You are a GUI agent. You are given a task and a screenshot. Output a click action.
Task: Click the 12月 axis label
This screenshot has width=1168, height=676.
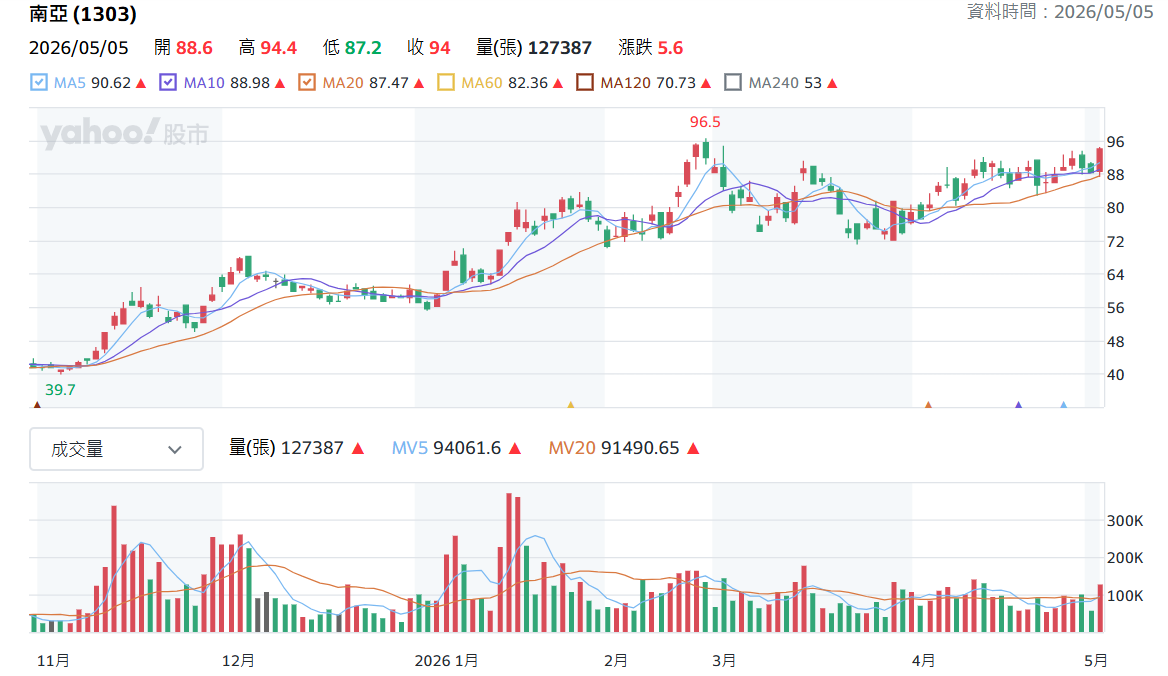point(238,660)
